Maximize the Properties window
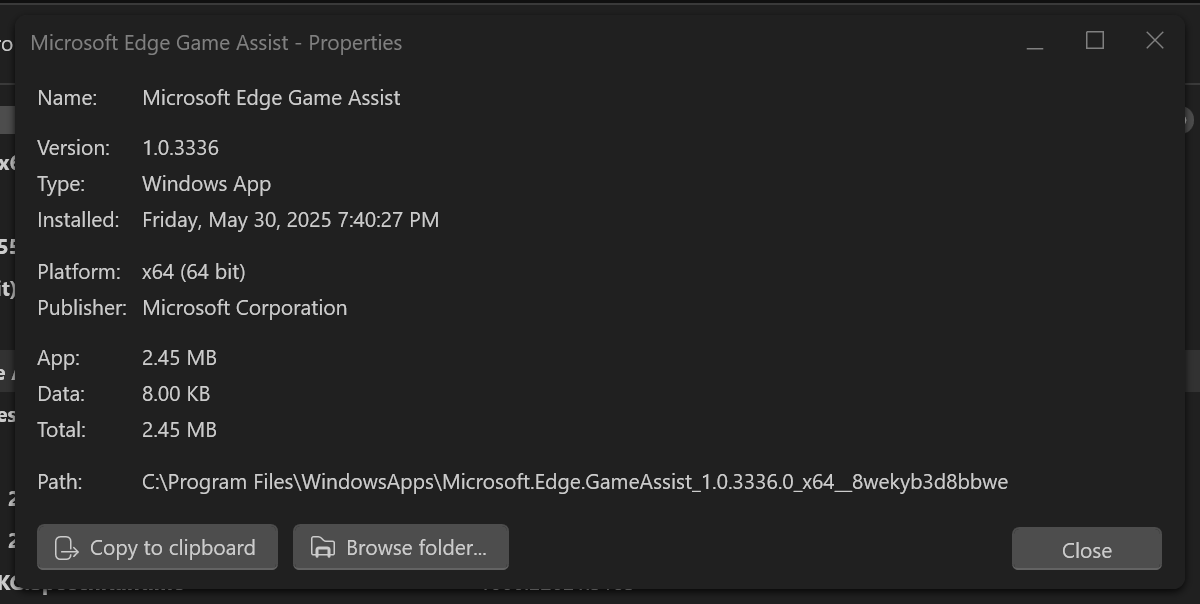 [x=1095, y=41]
